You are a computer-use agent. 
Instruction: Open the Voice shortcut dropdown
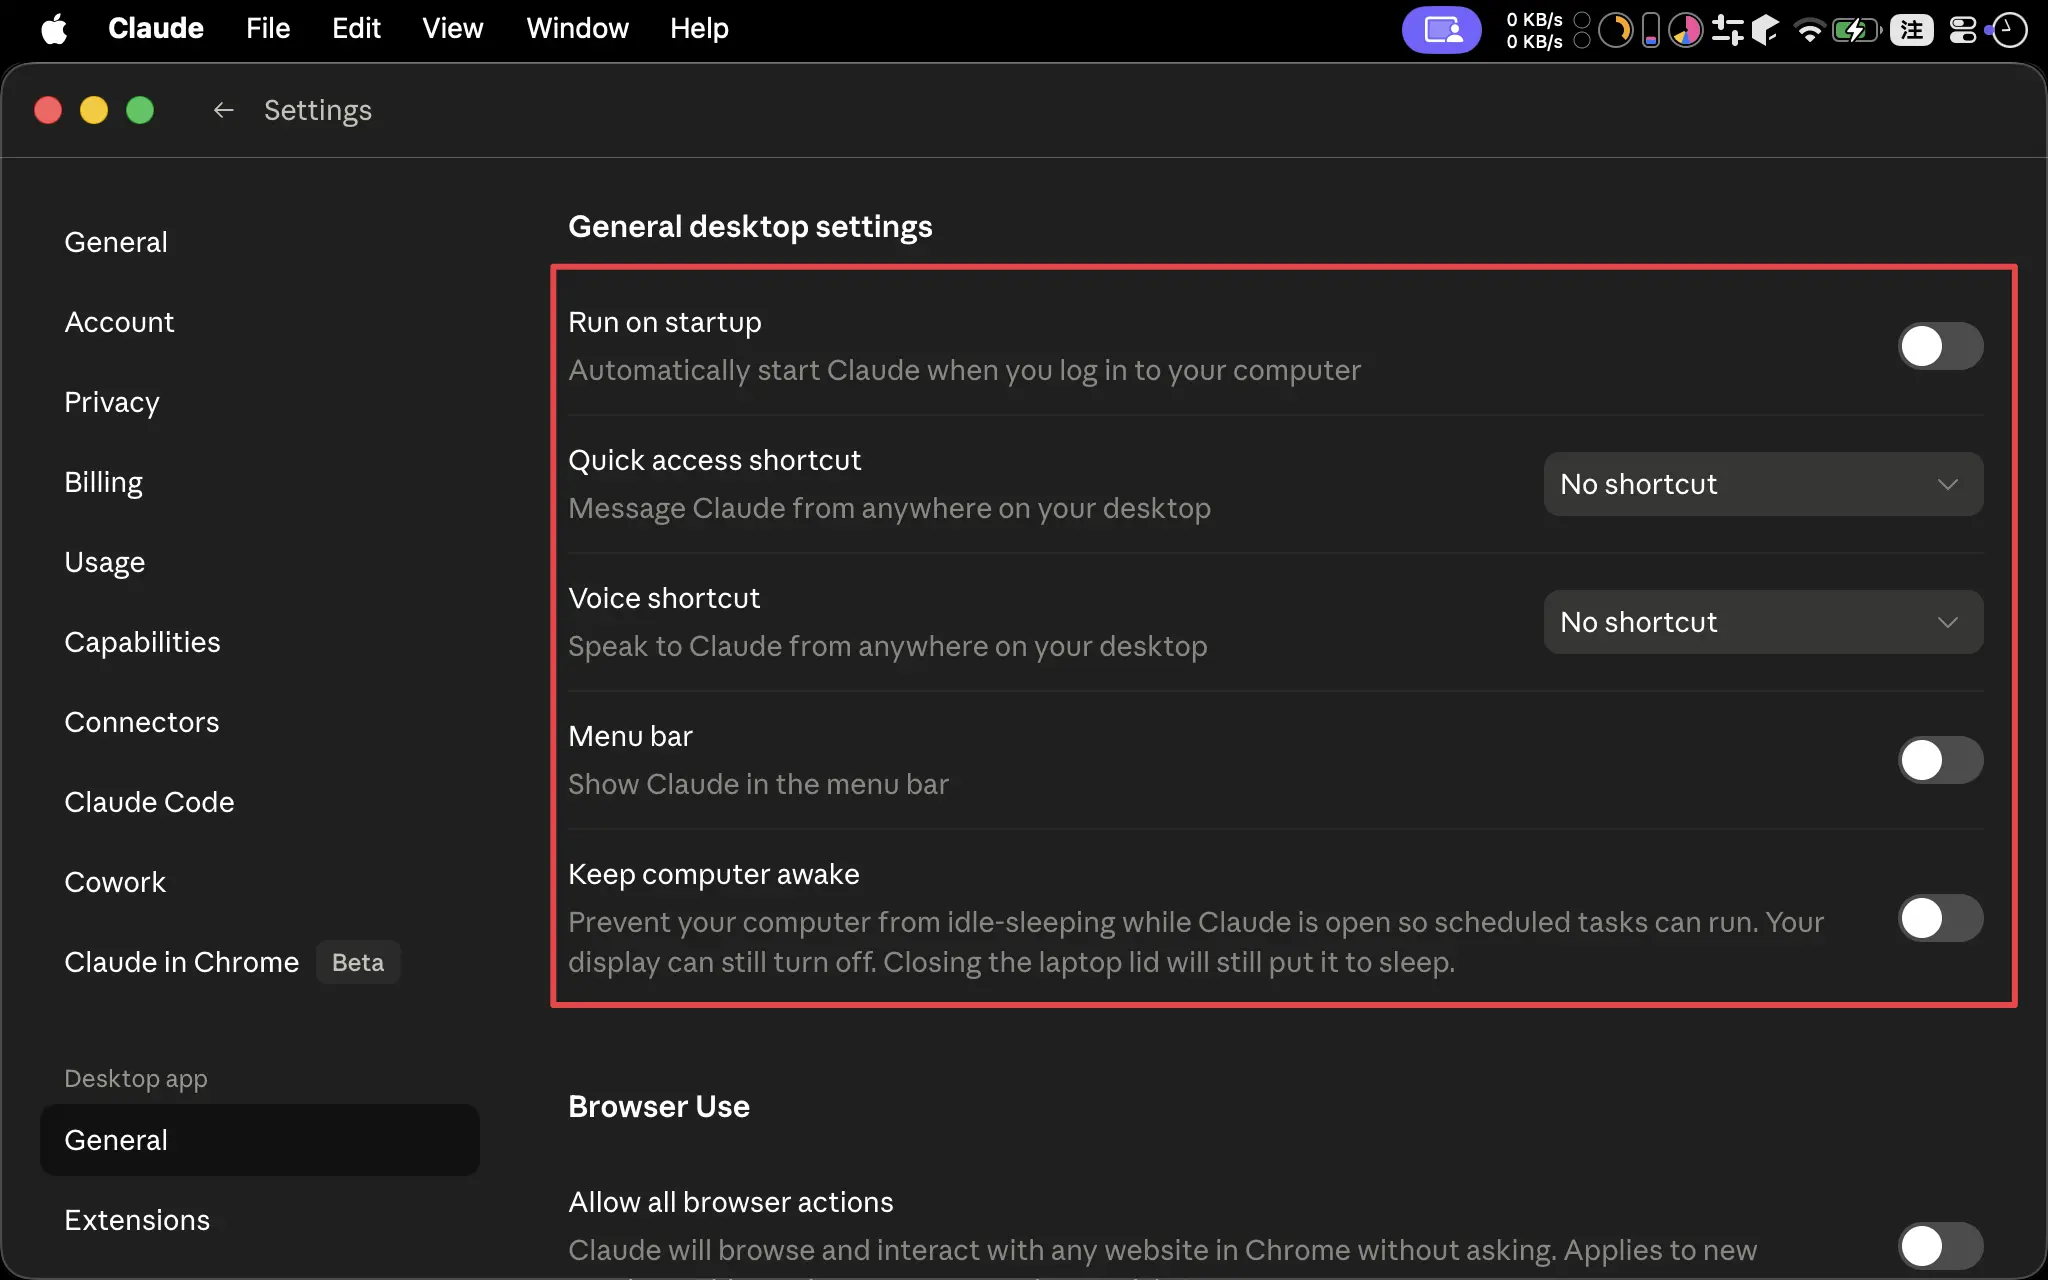pos(1763,622)
